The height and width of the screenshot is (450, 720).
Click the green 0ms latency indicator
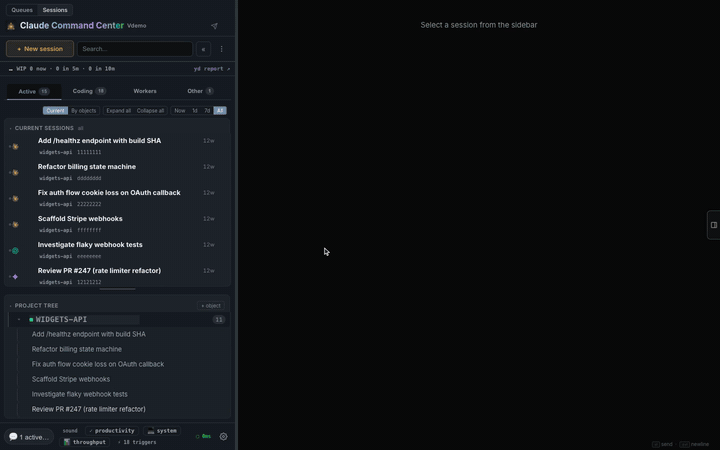click(x=203, y=436)
